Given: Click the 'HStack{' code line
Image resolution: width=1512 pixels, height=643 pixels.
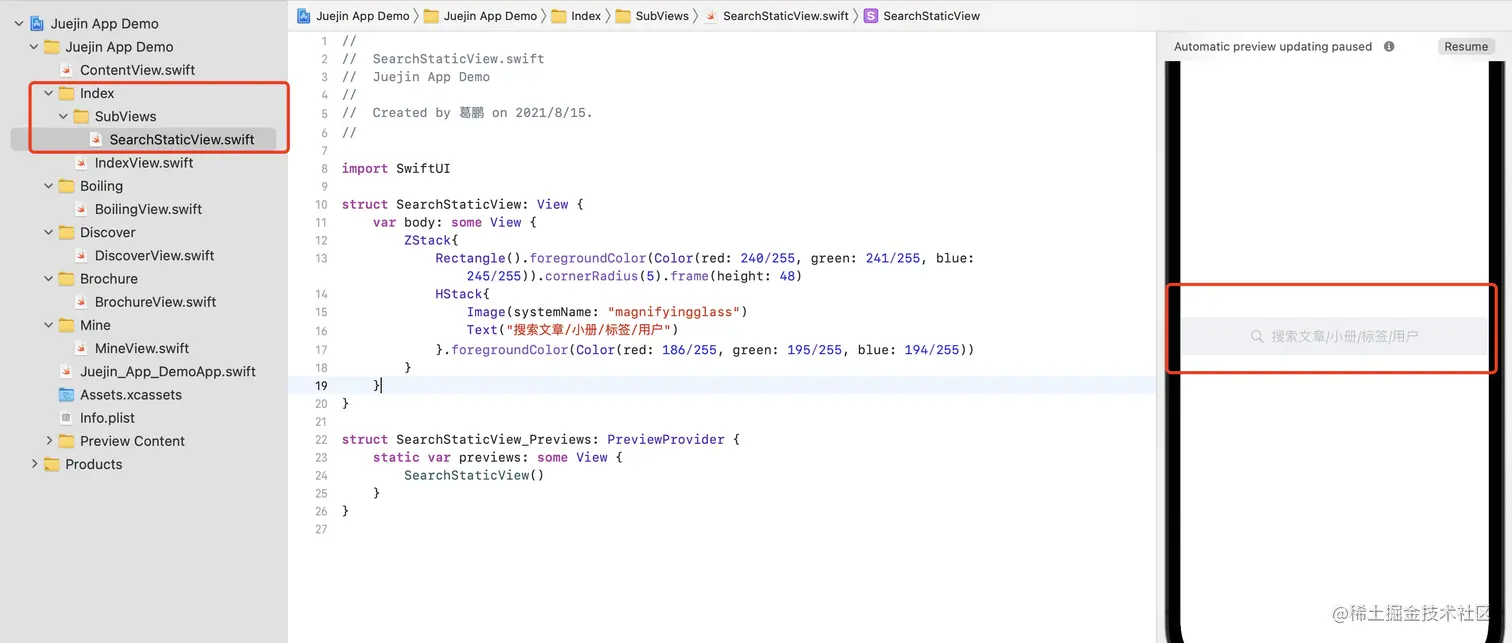Looking at the screenshot, I should pos(462,294).
